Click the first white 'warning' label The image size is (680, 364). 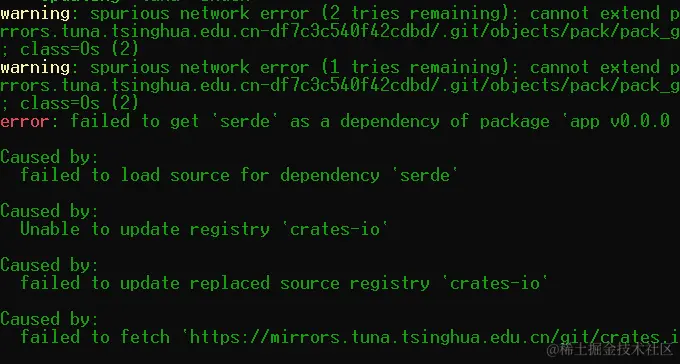pos(35,13)
